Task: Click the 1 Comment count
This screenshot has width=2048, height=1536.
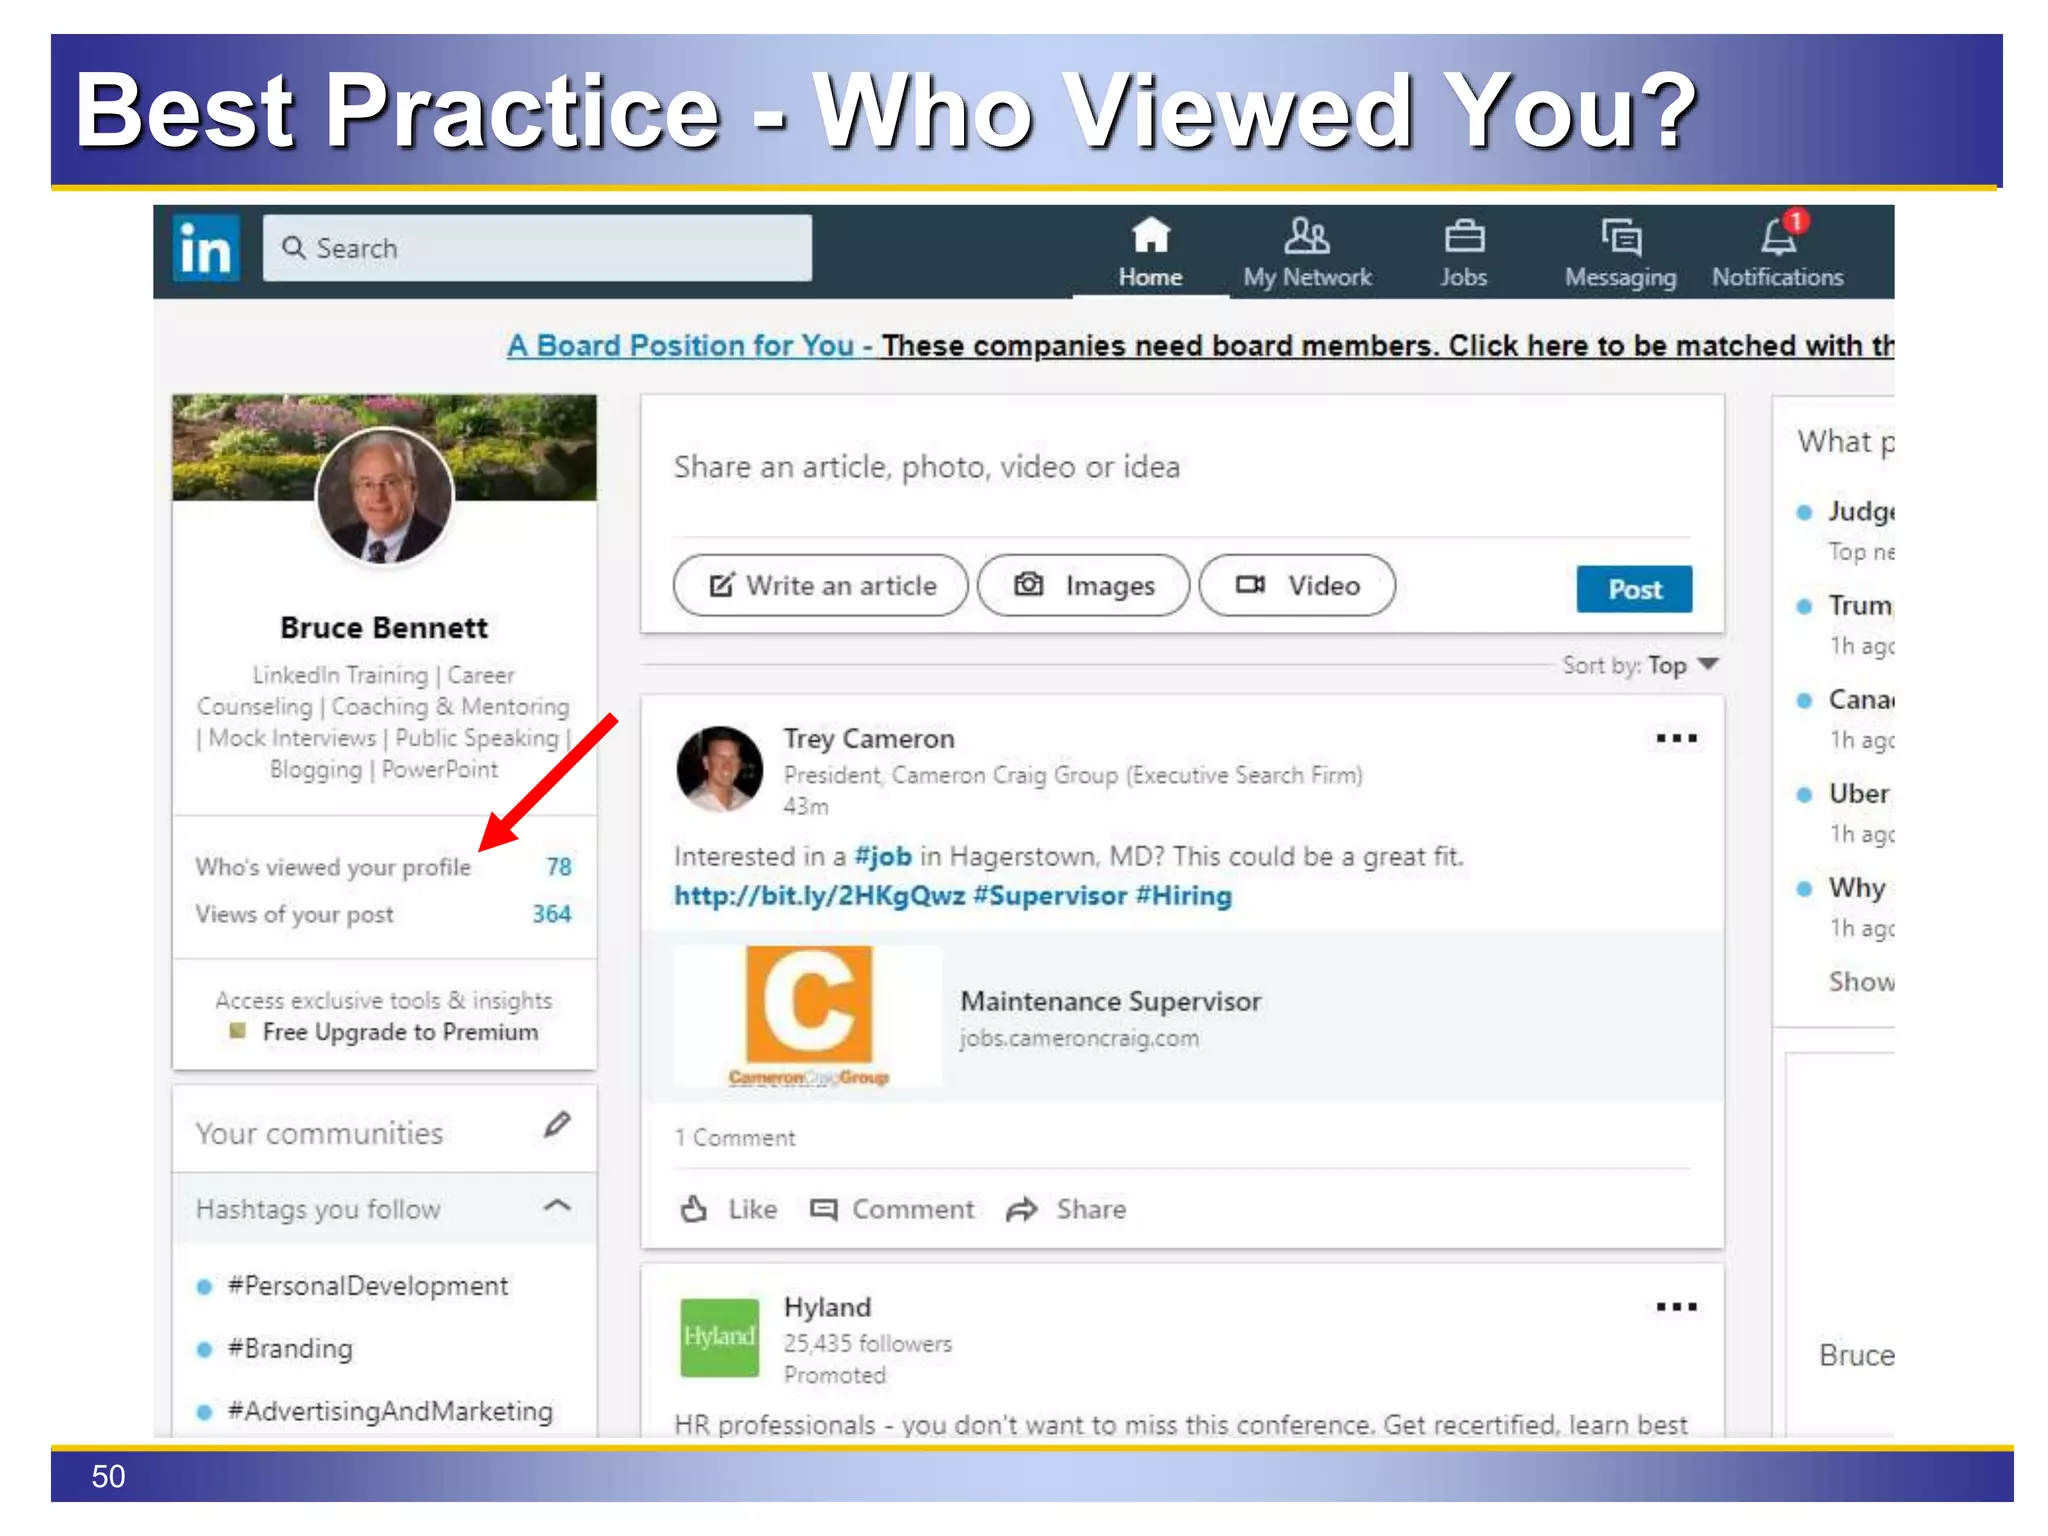Action: coord(735,1138)
